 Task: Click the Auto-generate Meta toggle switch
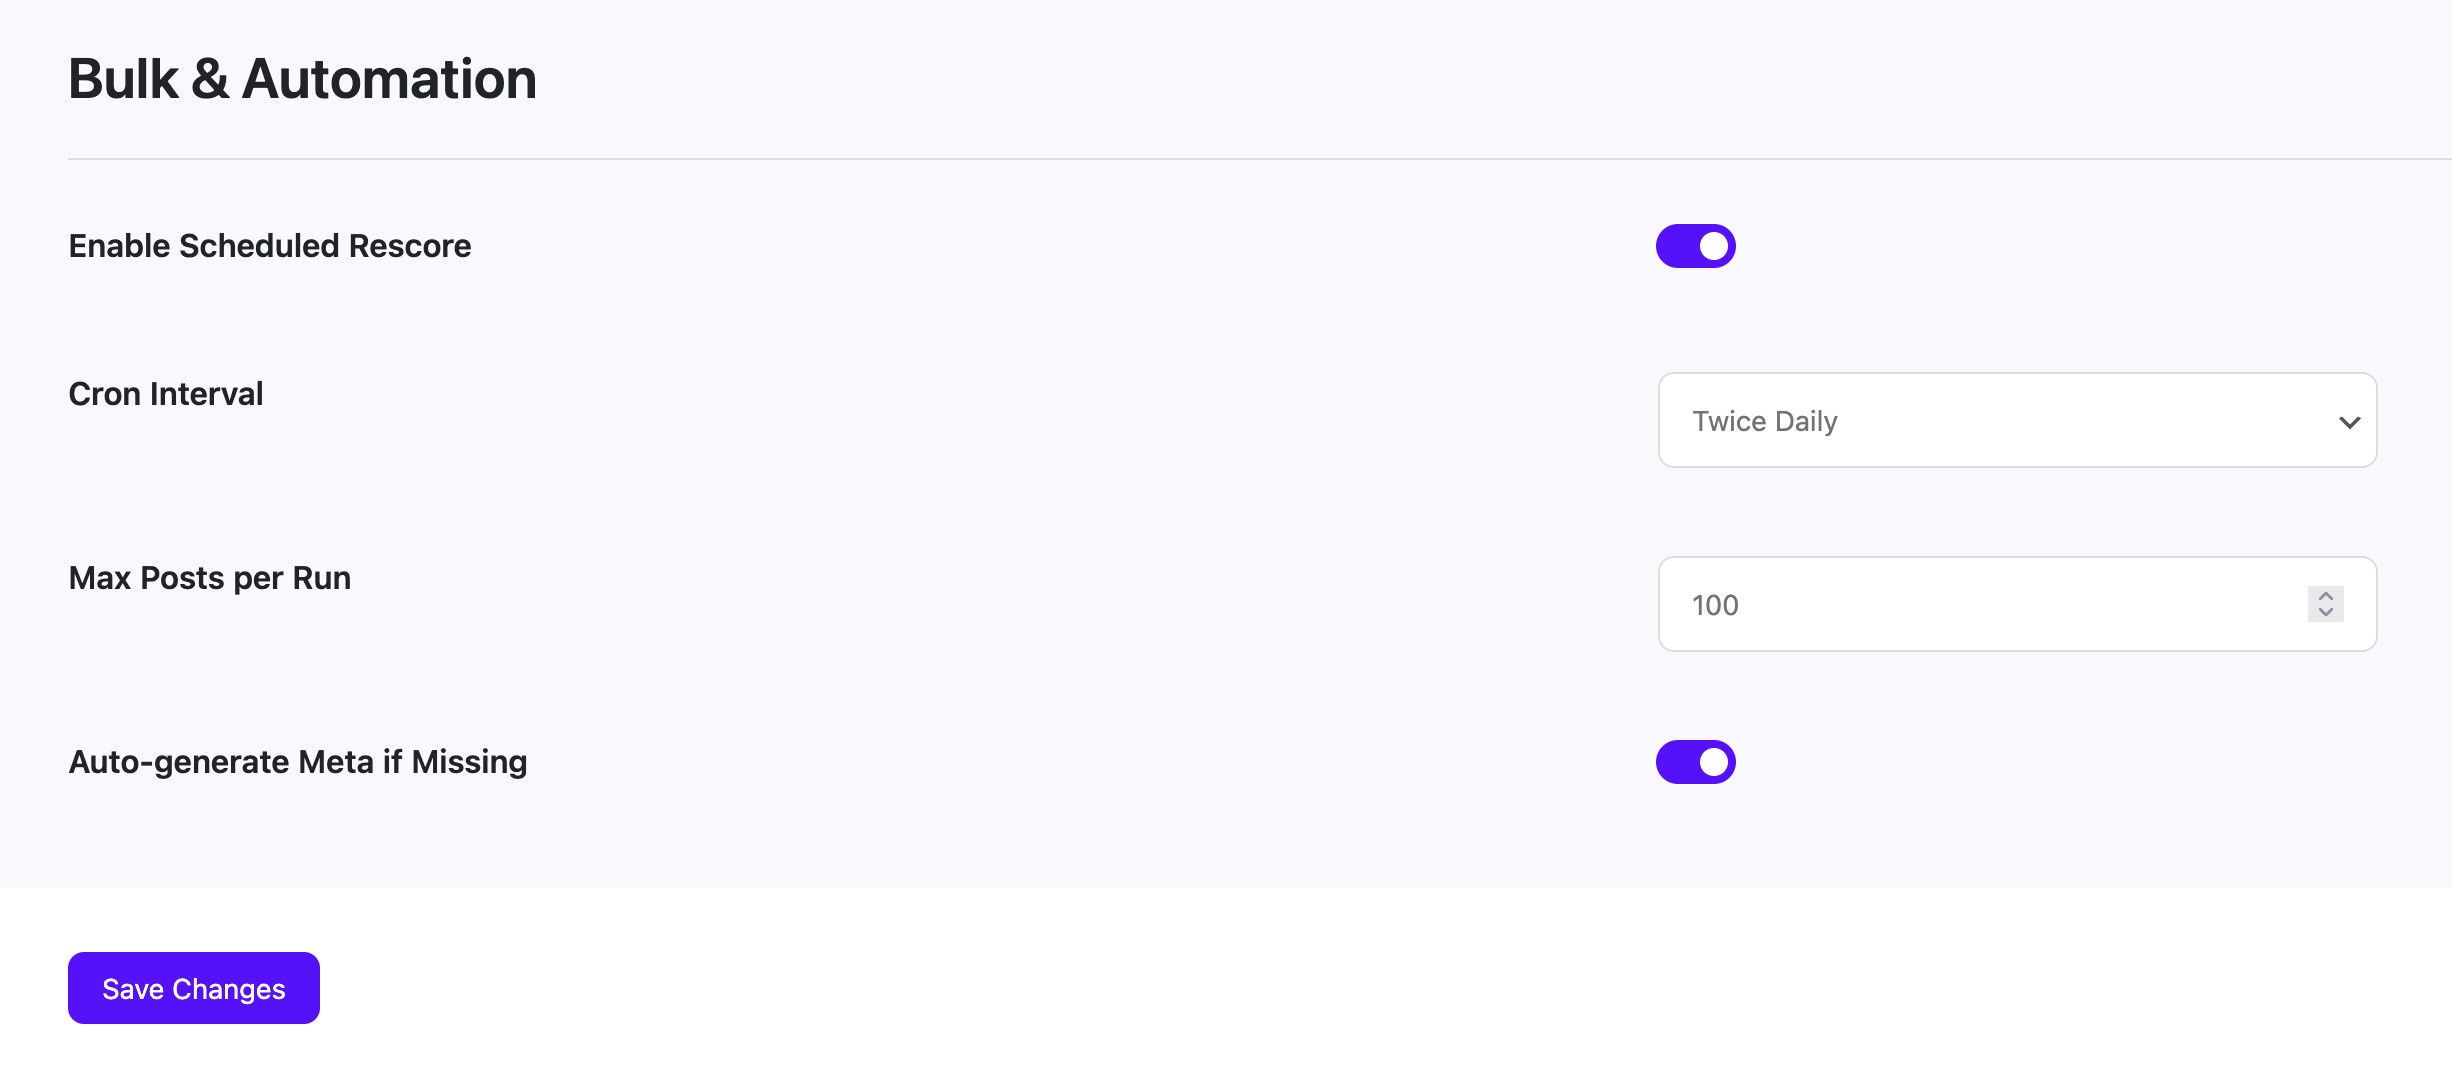pyautogui.click(x=1696, y=761)
